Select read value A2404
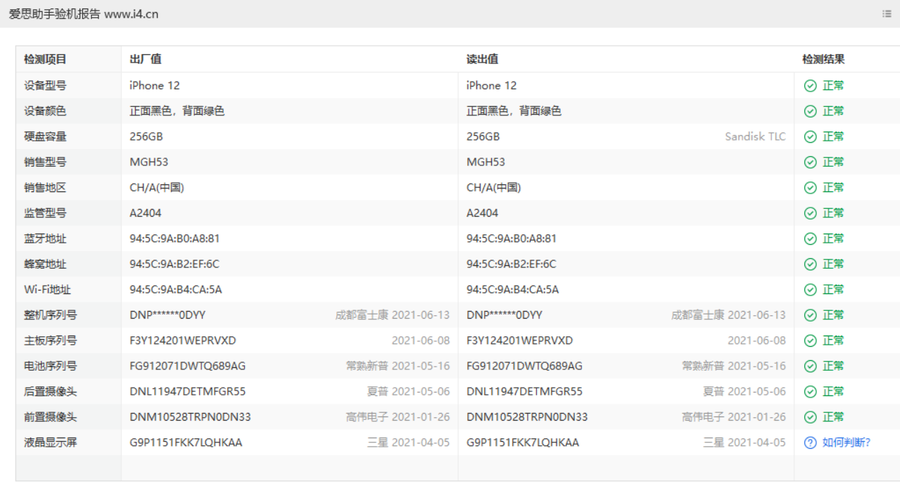 coord(482,213)
